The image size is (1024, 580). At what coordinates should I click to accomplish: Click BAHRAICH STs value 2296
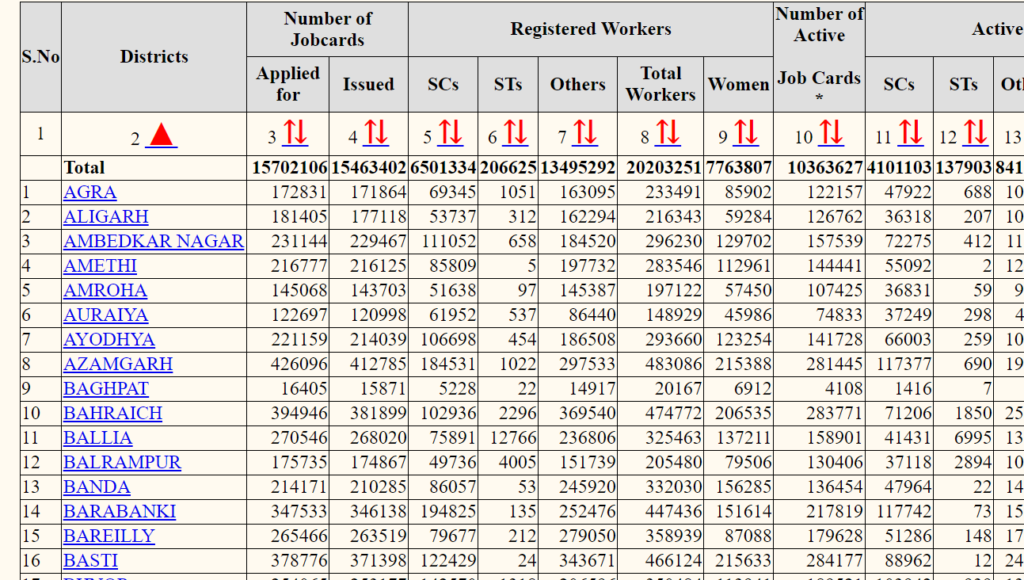518,413
